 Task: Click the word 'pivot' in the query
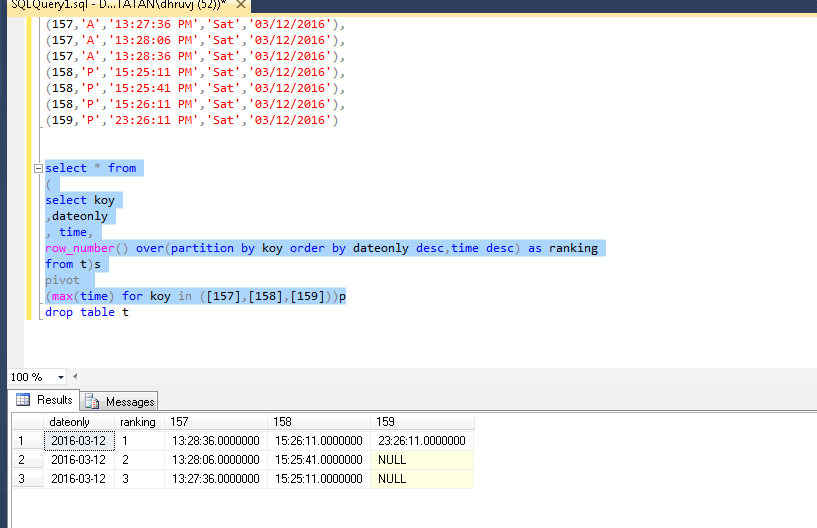62,280
